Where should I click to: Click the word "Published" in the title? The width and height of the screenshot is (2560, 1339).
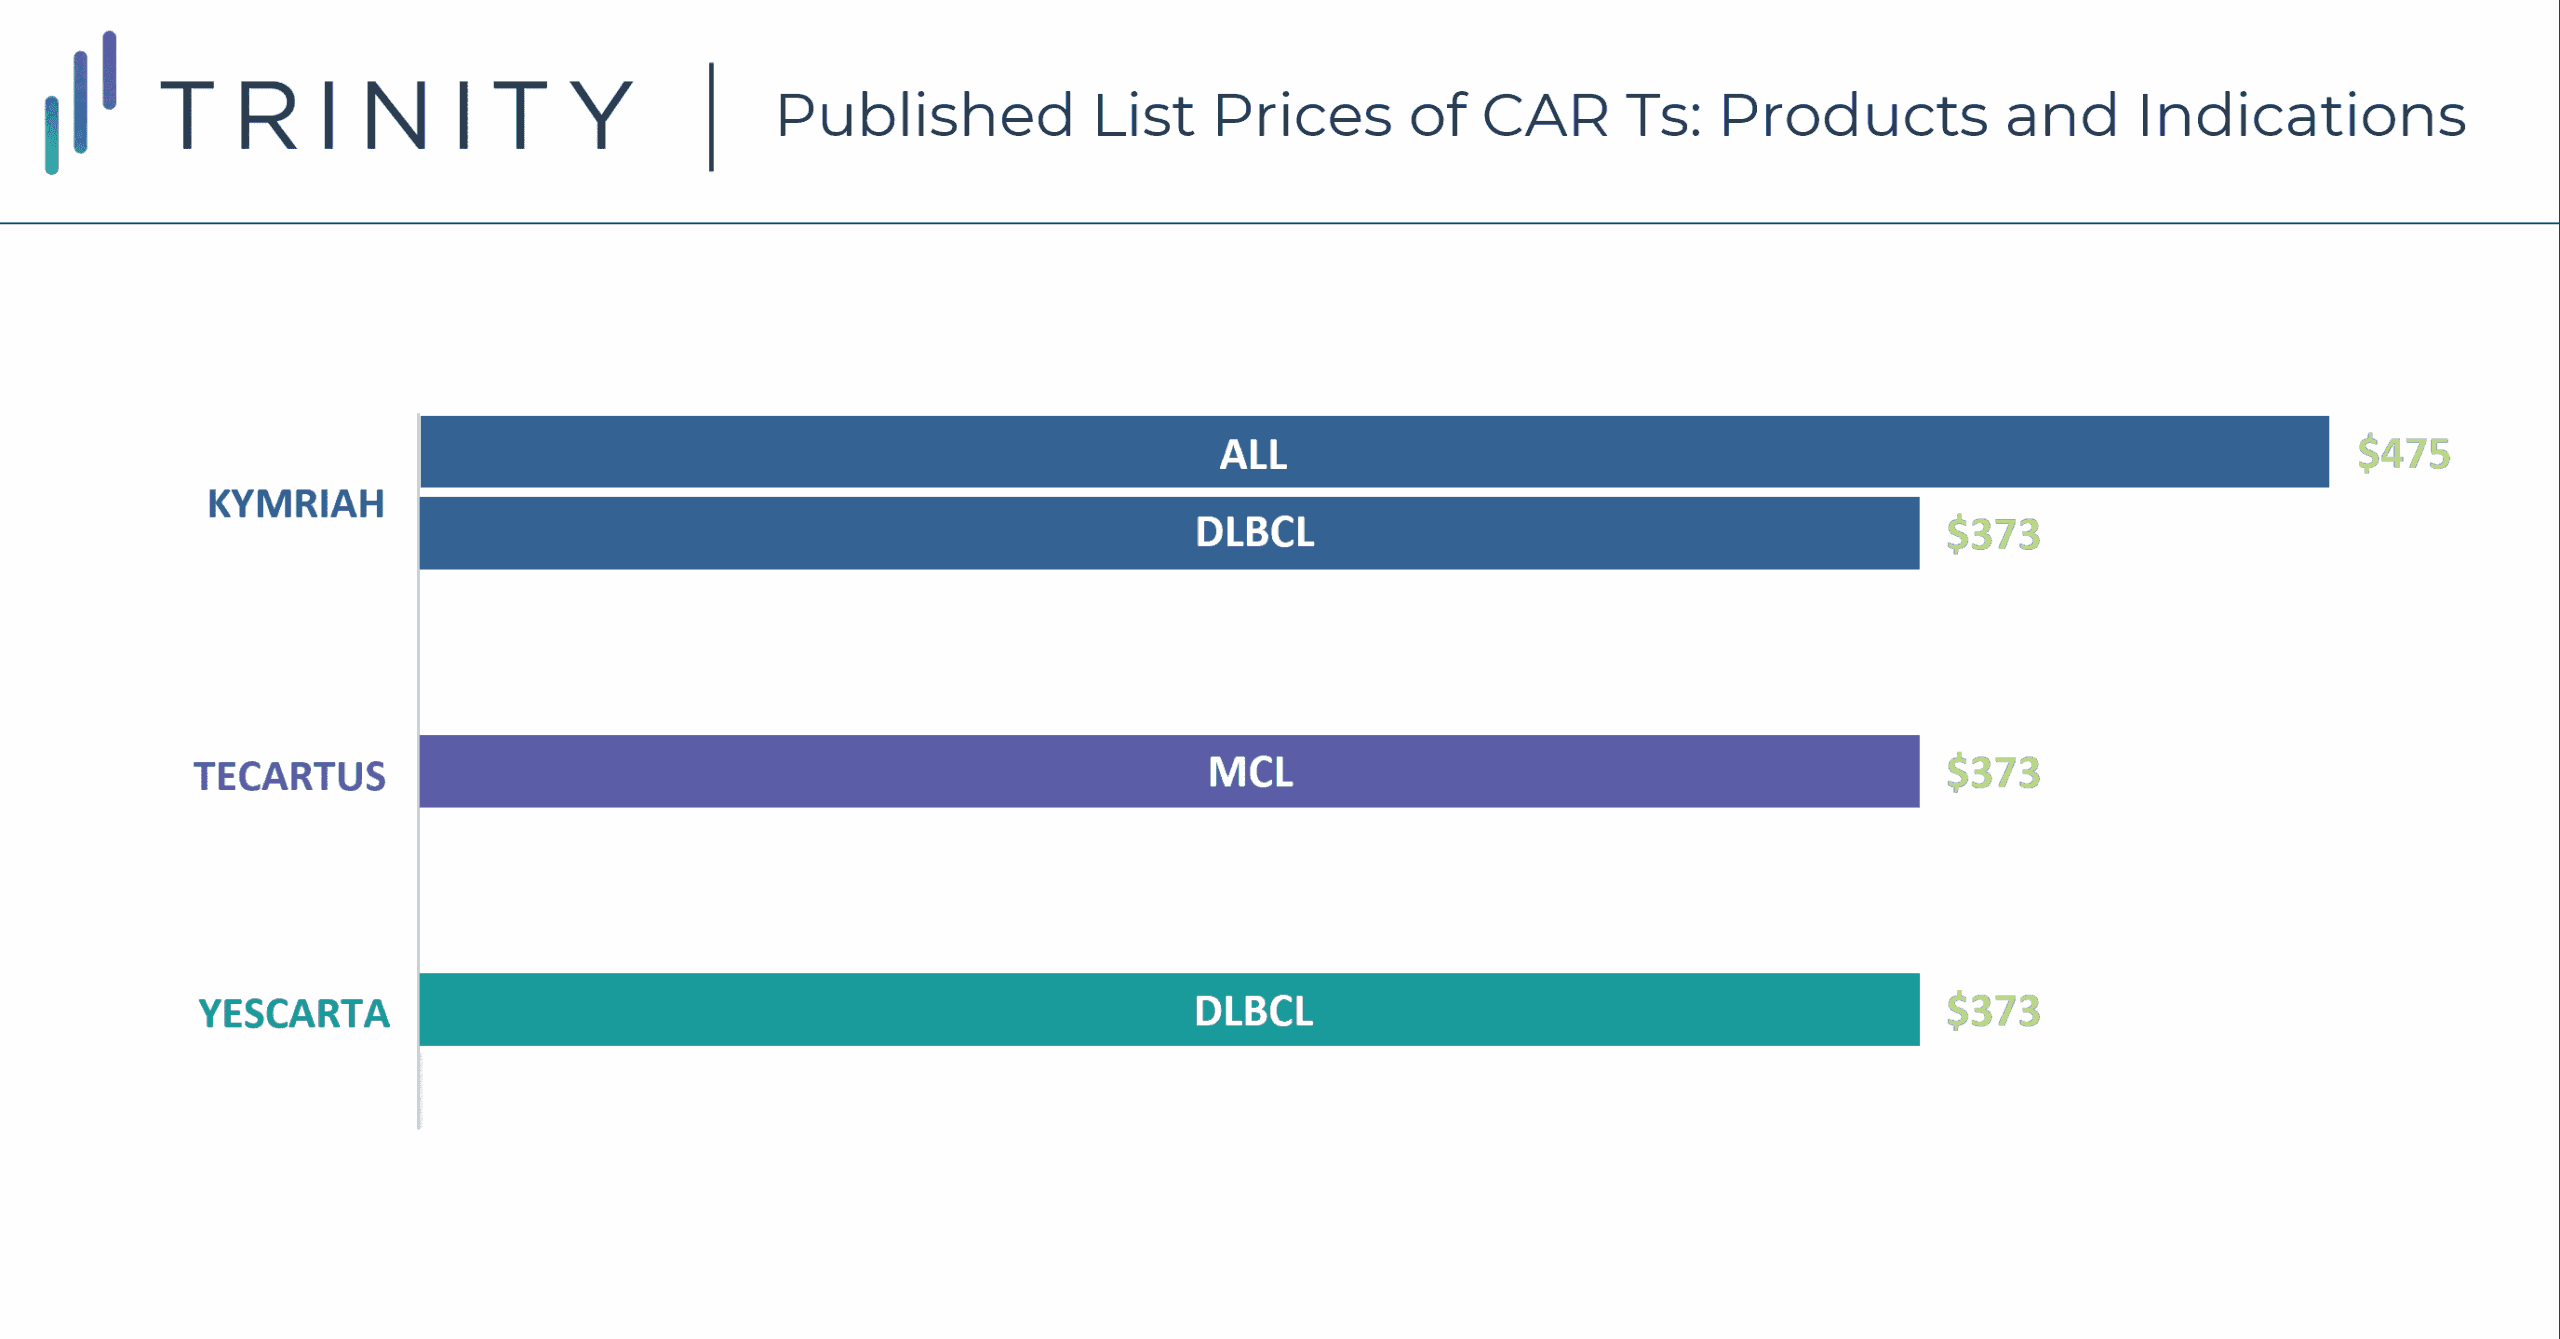coord(924,116)
